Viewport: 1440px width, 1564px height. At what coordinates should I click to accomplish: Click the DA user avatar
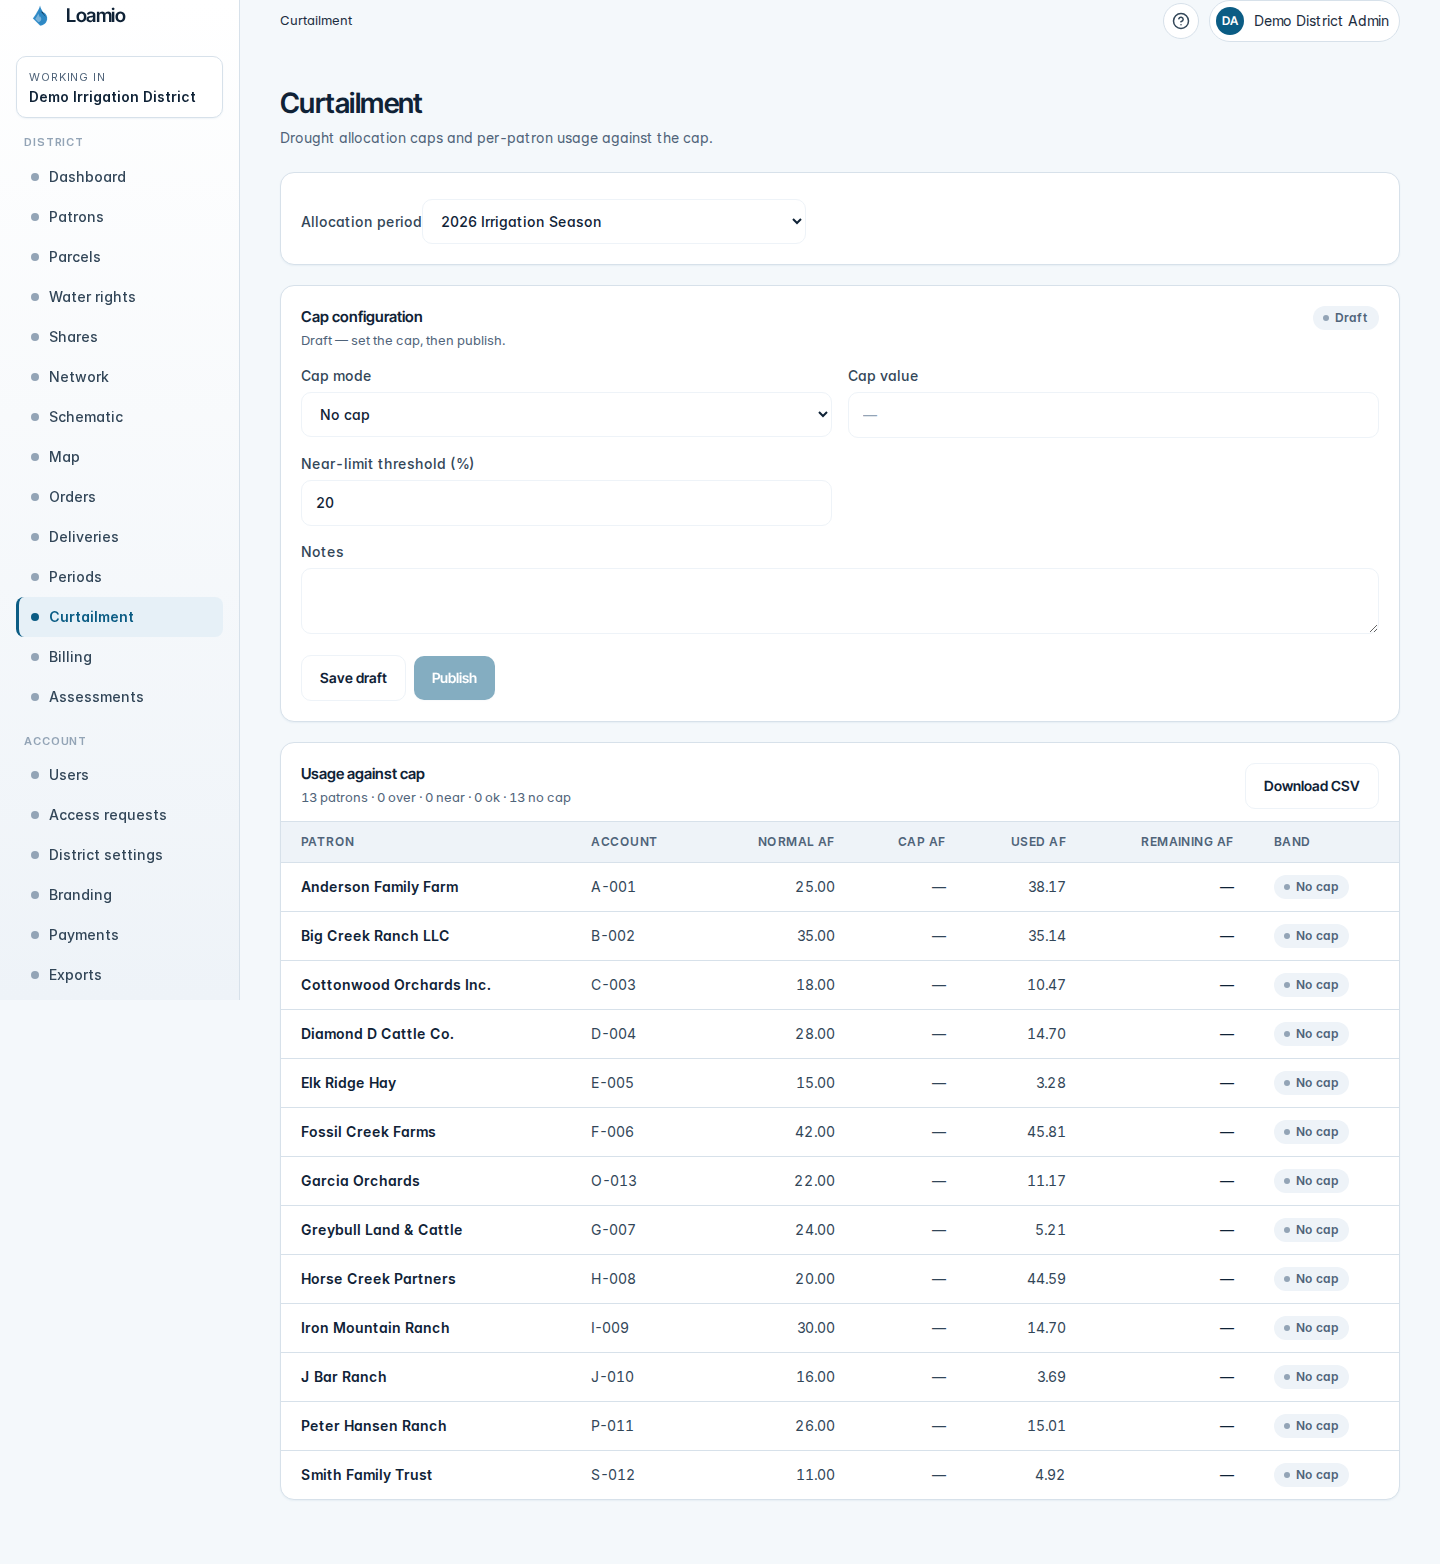1230,21
